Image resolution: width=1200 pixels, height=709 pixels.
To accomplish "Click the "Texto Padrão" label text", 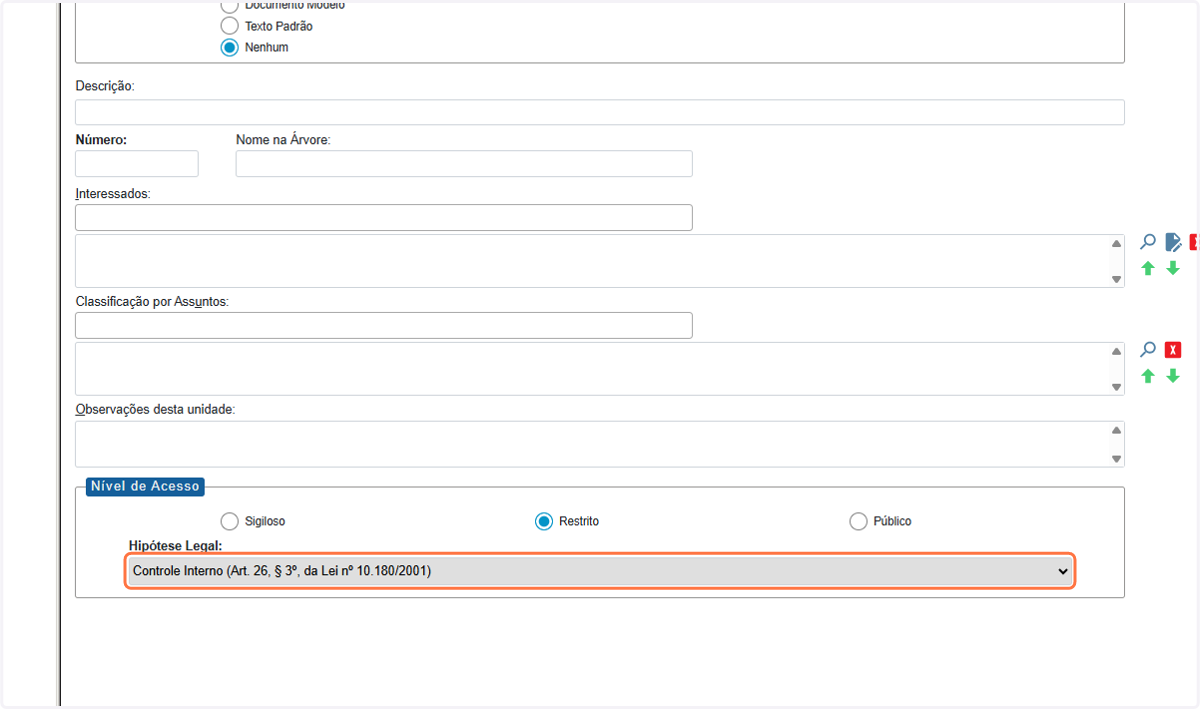I will pyautogui.click(x=279, y=26).
